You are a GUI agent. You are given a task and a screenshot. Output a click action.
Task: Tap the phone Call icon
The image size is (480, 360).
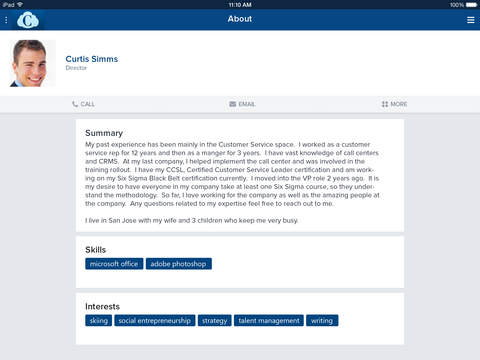click(75, 104)
